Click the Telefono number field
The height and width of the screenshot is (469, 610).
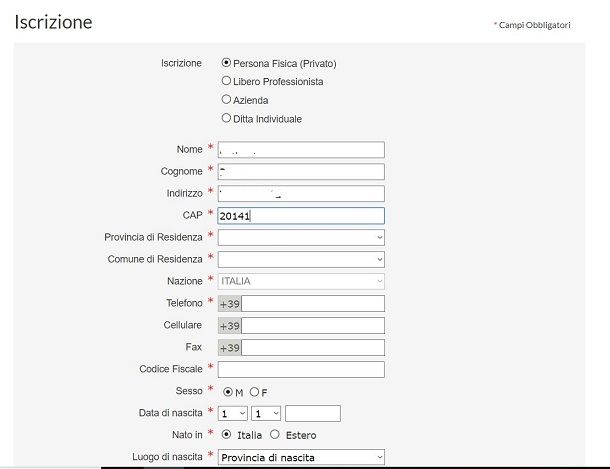point(313,303)
